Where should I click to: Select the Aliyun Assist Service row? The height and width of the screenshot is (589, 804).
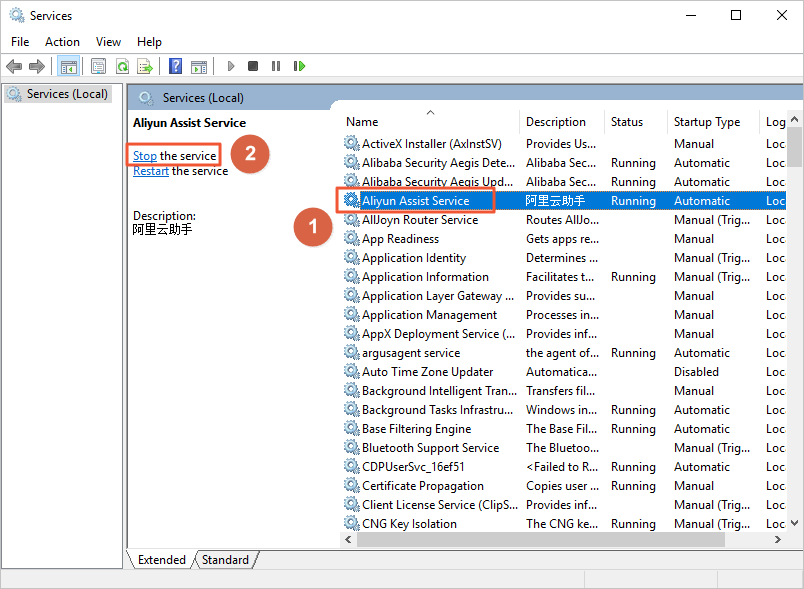tap(563, 200)
